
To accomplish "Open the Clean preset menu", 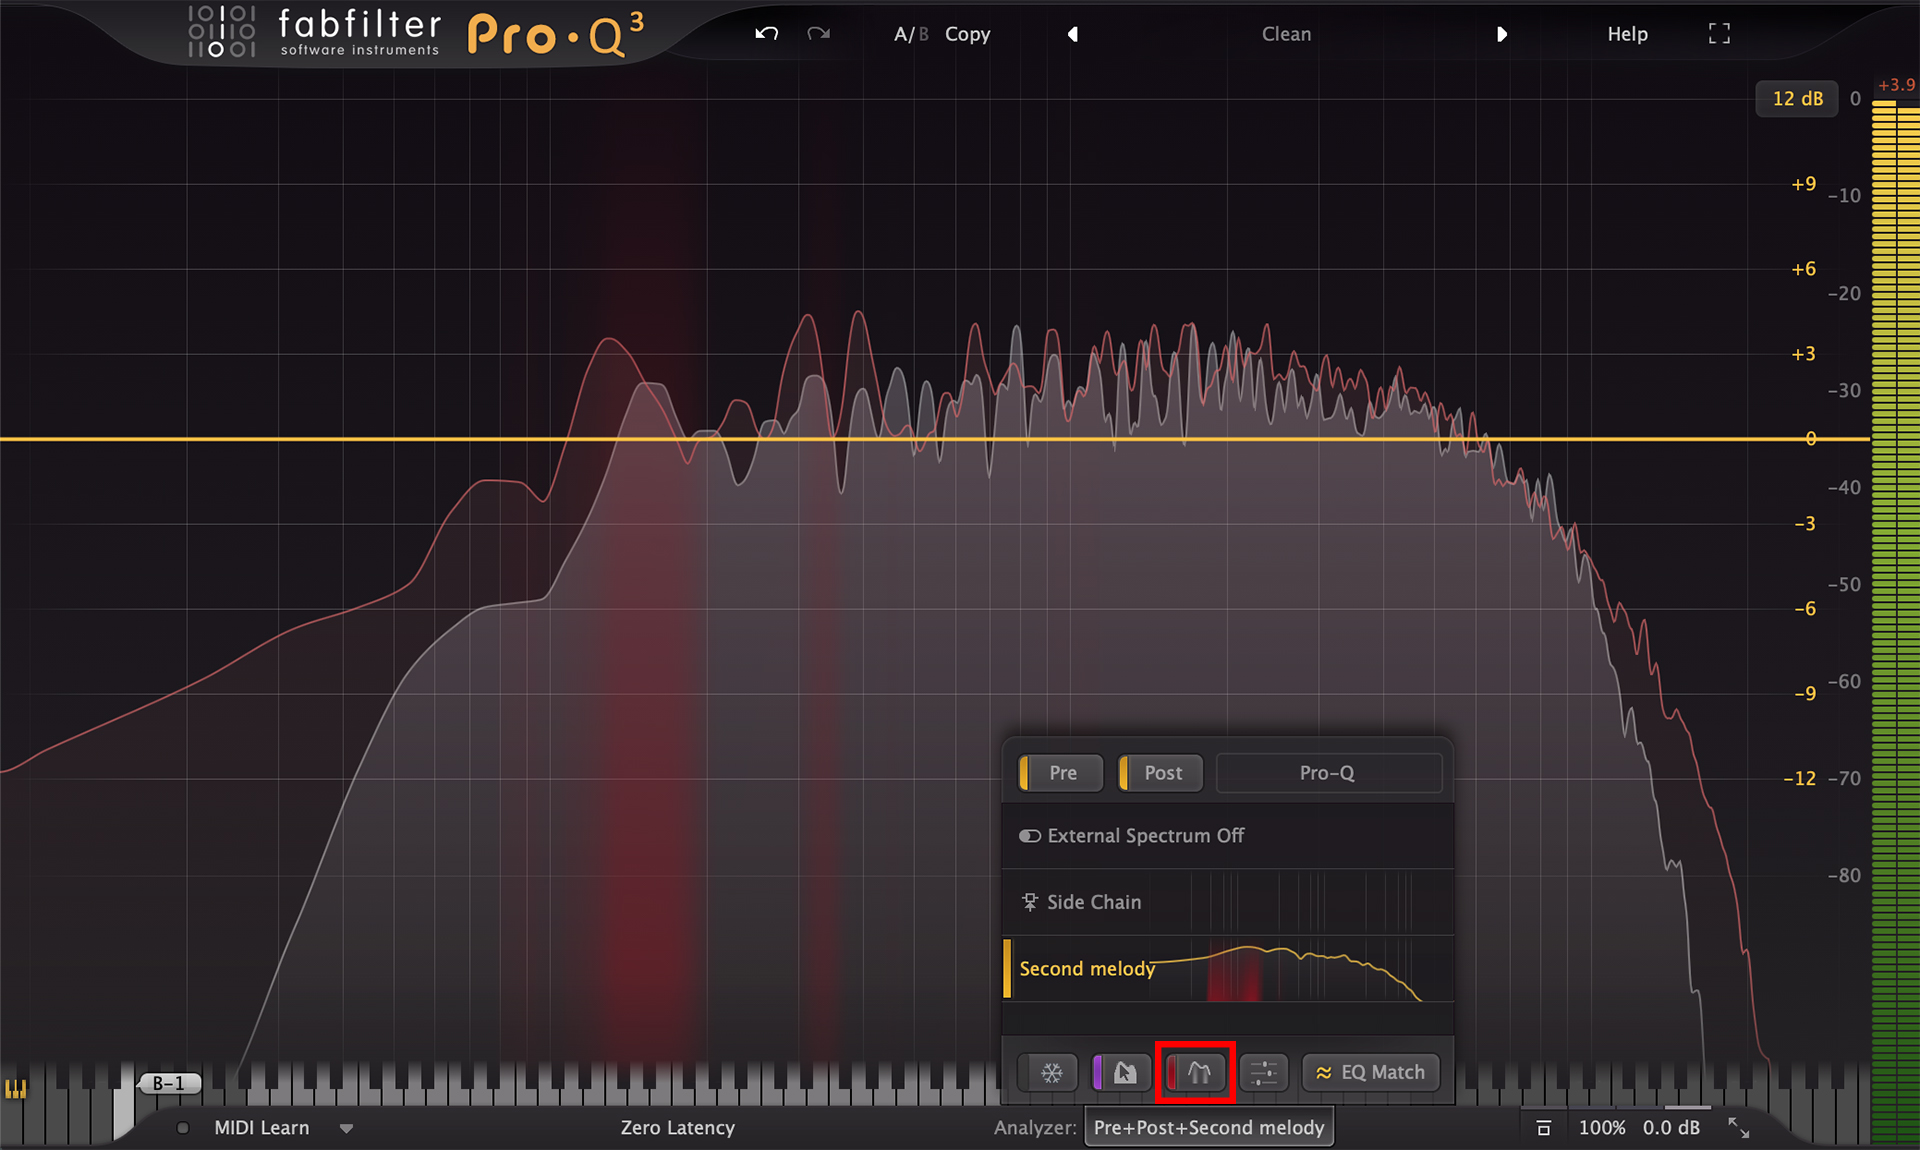I will point(1286,34).
